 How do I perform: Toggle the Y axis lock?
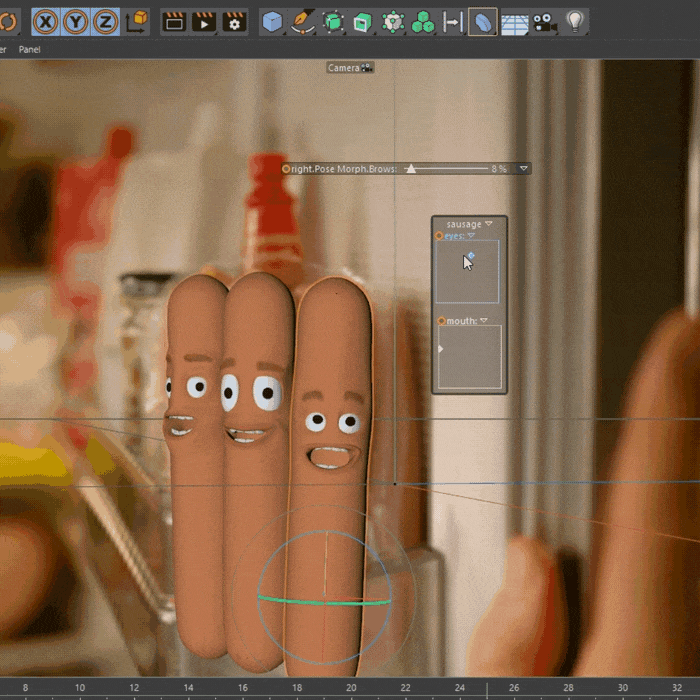(75, 21)
